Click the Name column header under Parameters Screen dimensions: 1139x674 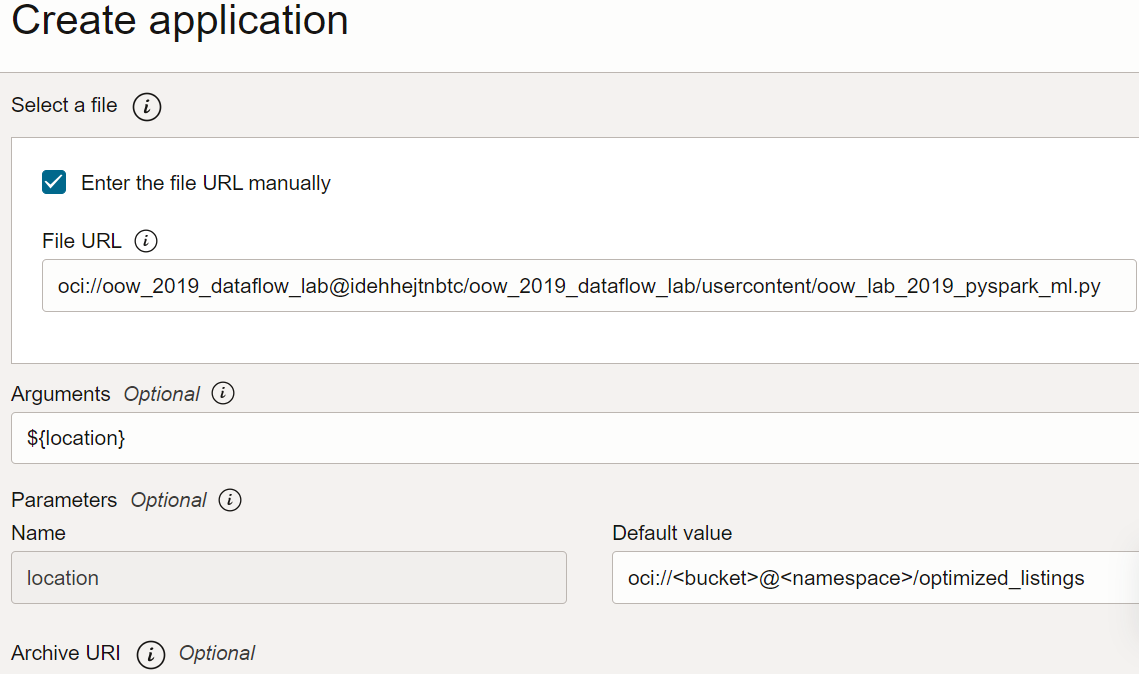[x=38, y=533]
